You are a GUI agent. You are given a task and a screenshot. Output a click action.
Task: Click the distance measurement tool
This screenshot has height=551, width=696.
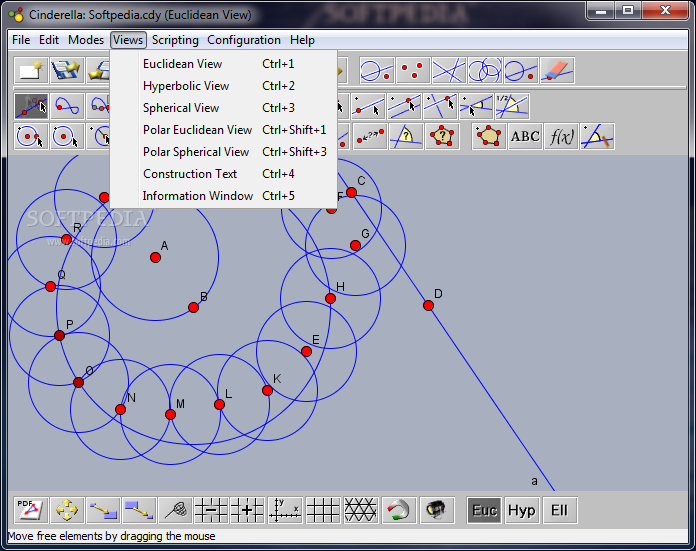[x=370, y=136]
